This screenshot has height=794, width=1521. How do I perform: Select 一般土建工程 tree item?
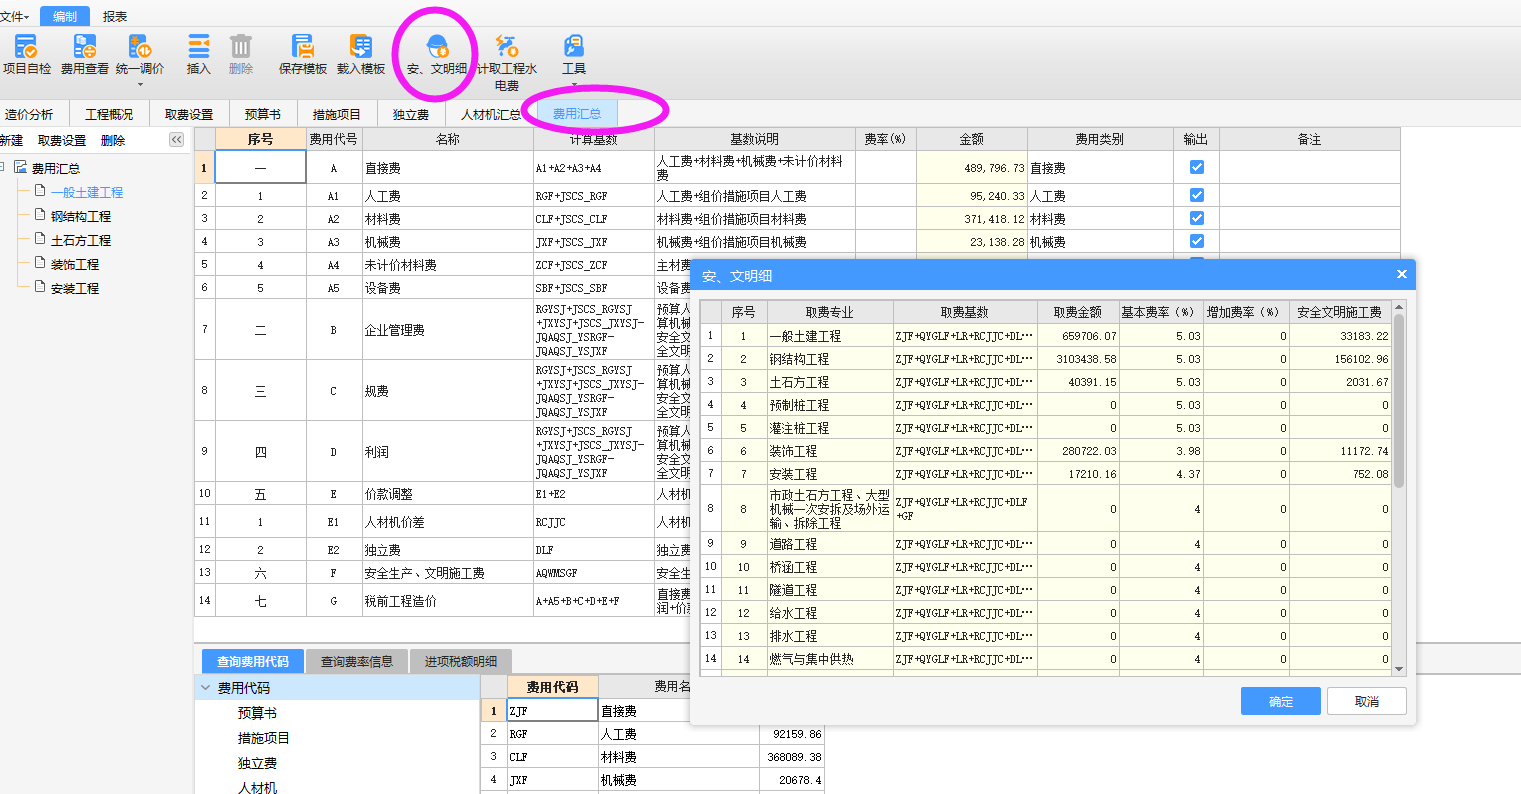click(87, 192)
